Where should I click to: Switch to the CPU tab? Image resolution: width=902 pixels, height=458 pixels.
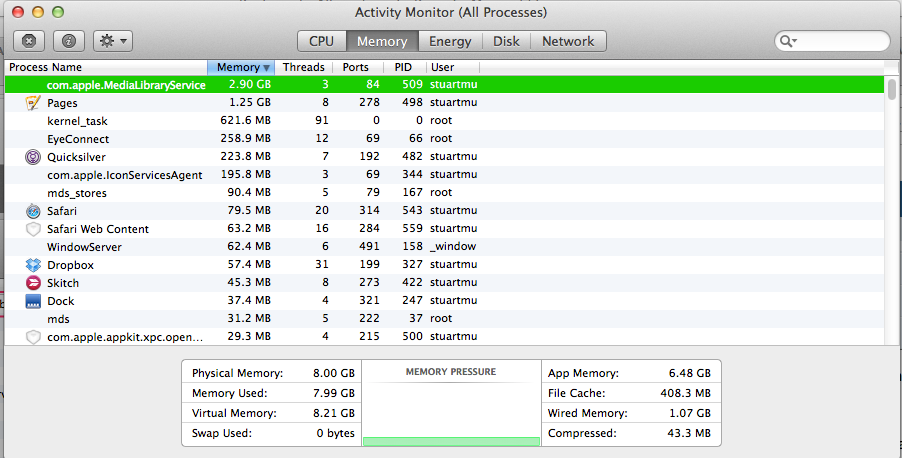coord(322,41)
